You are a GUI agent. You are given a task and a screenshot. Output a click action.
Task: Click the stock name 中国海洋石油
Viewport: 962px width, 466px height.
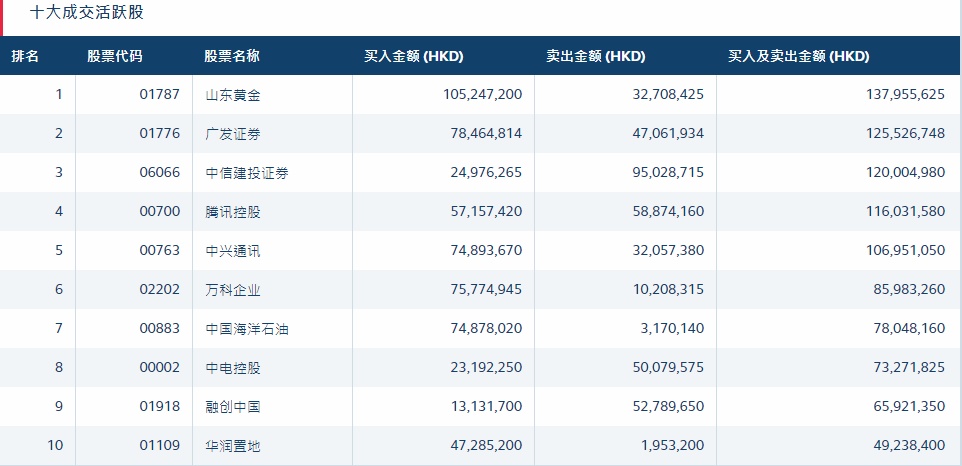(247, 329)
